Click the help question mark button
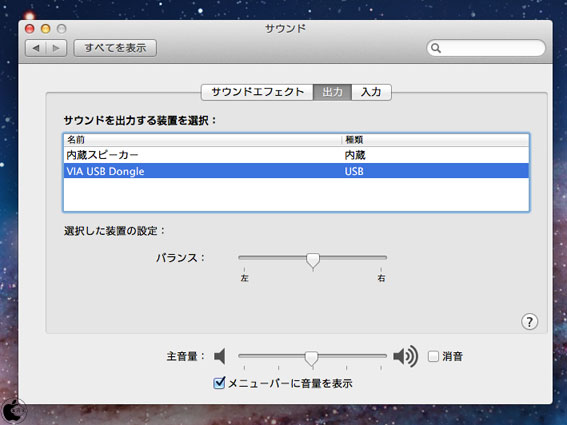 (x=529, y=322)
